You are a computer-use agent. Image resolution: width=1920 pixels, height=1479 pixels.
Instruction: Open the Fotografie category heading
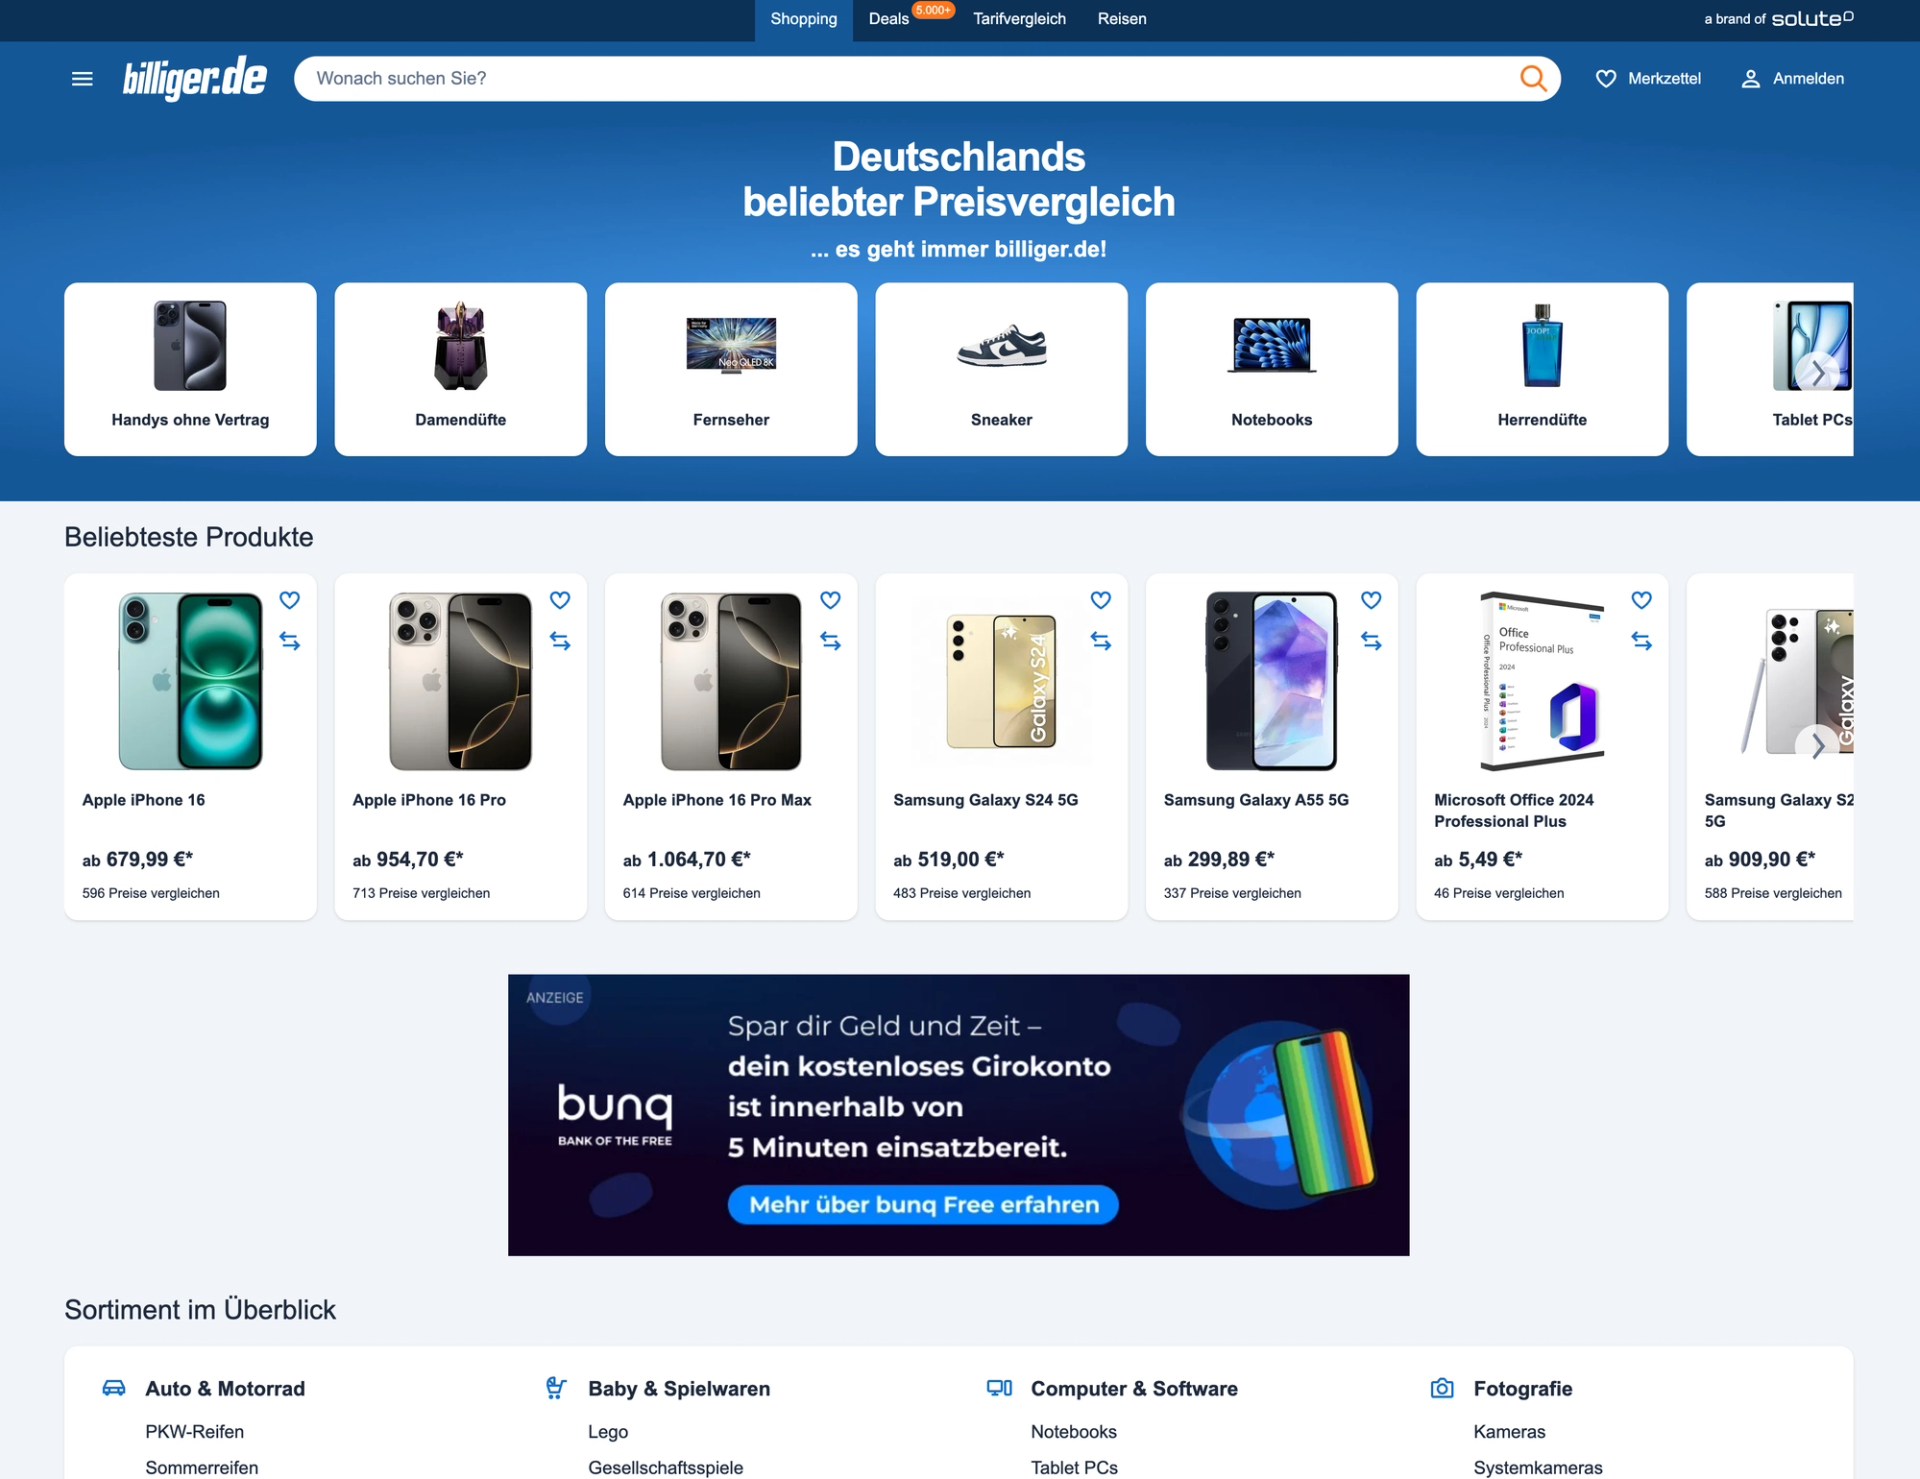pyautogui.click(x=1523, y=1388)
